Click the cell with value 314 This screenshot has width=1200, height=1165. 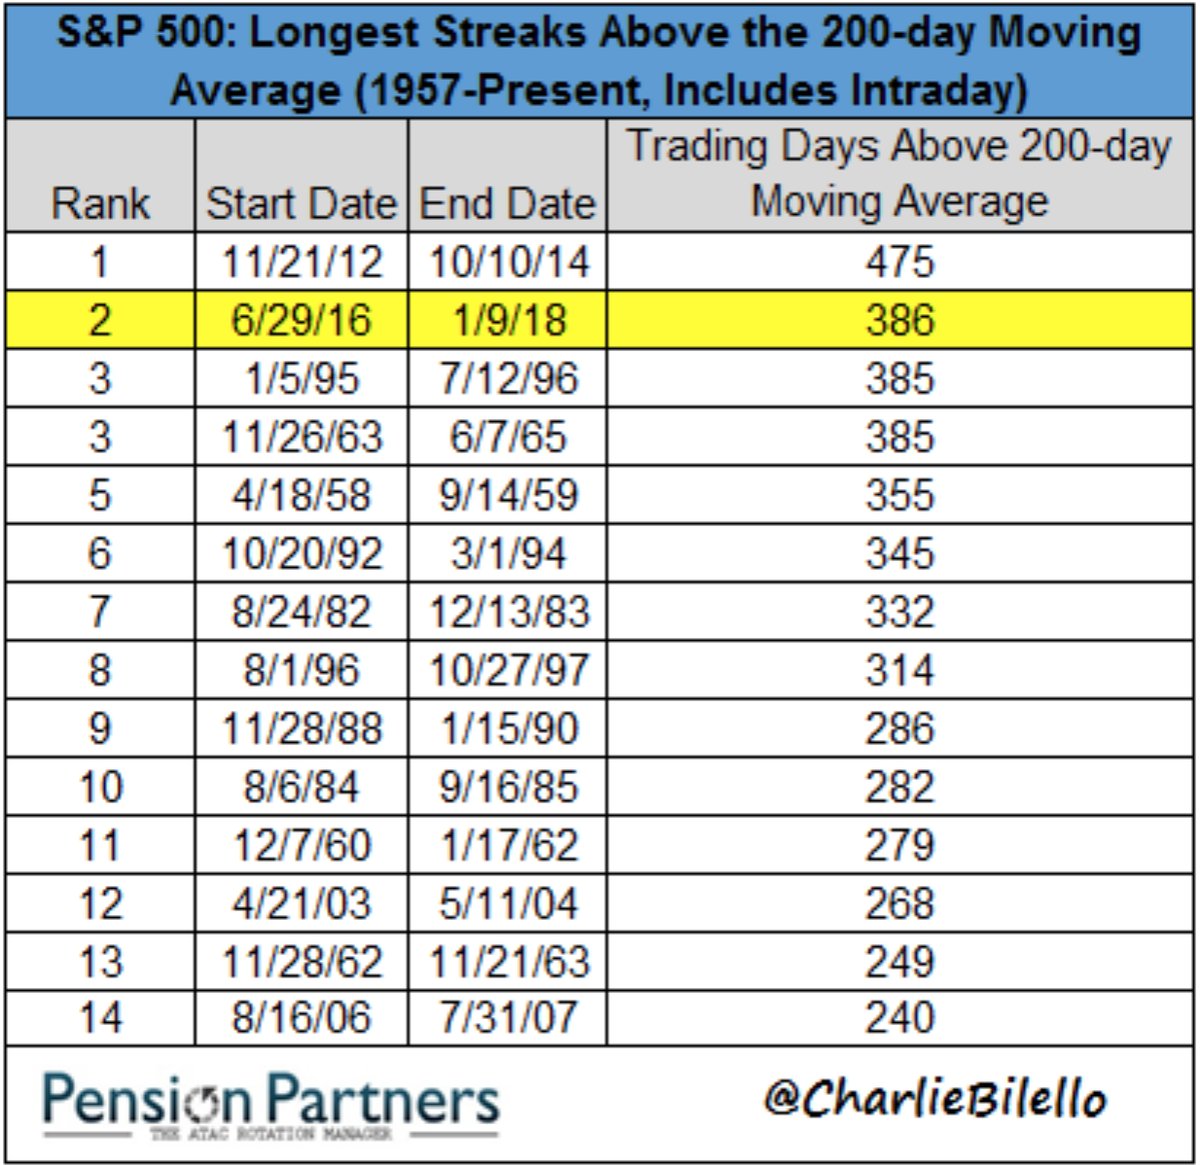point(899,670)
